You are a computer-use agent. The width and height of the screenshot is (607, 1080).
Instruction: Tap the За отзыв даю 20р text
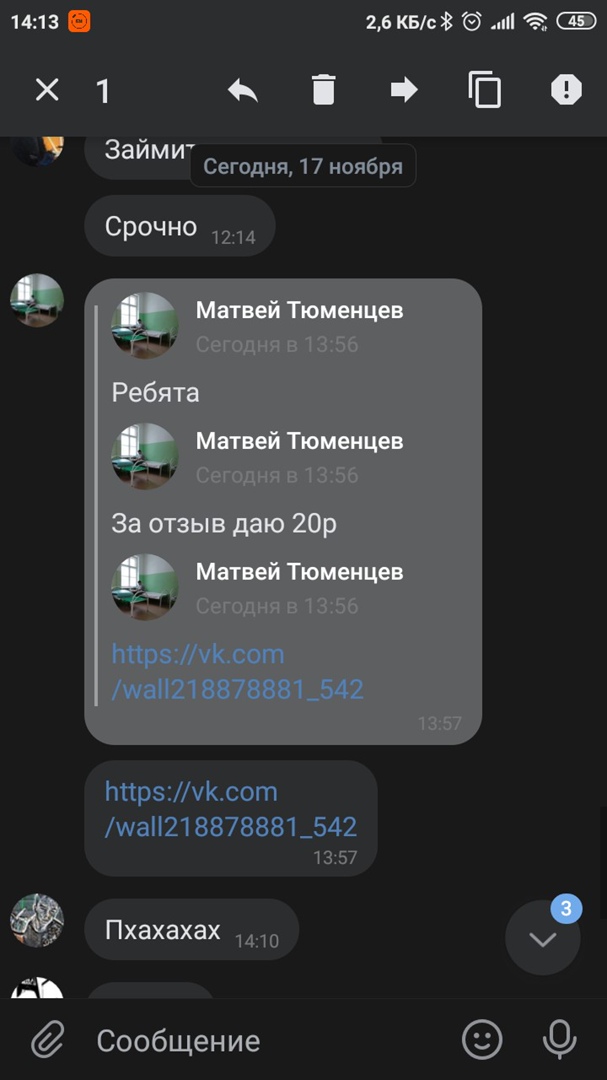click(224, 524)
